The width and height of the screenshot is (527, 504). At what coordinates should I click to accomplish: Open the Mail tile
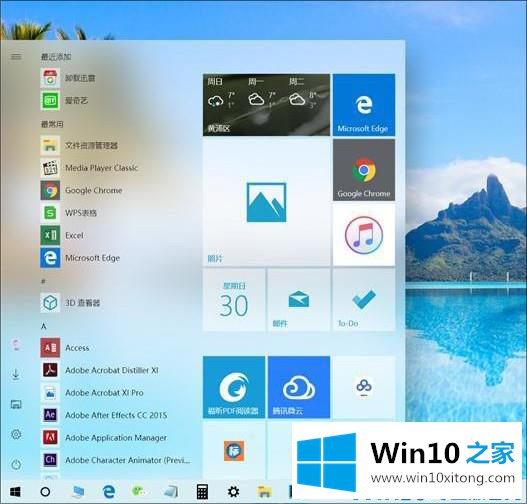tap(299, 300)
